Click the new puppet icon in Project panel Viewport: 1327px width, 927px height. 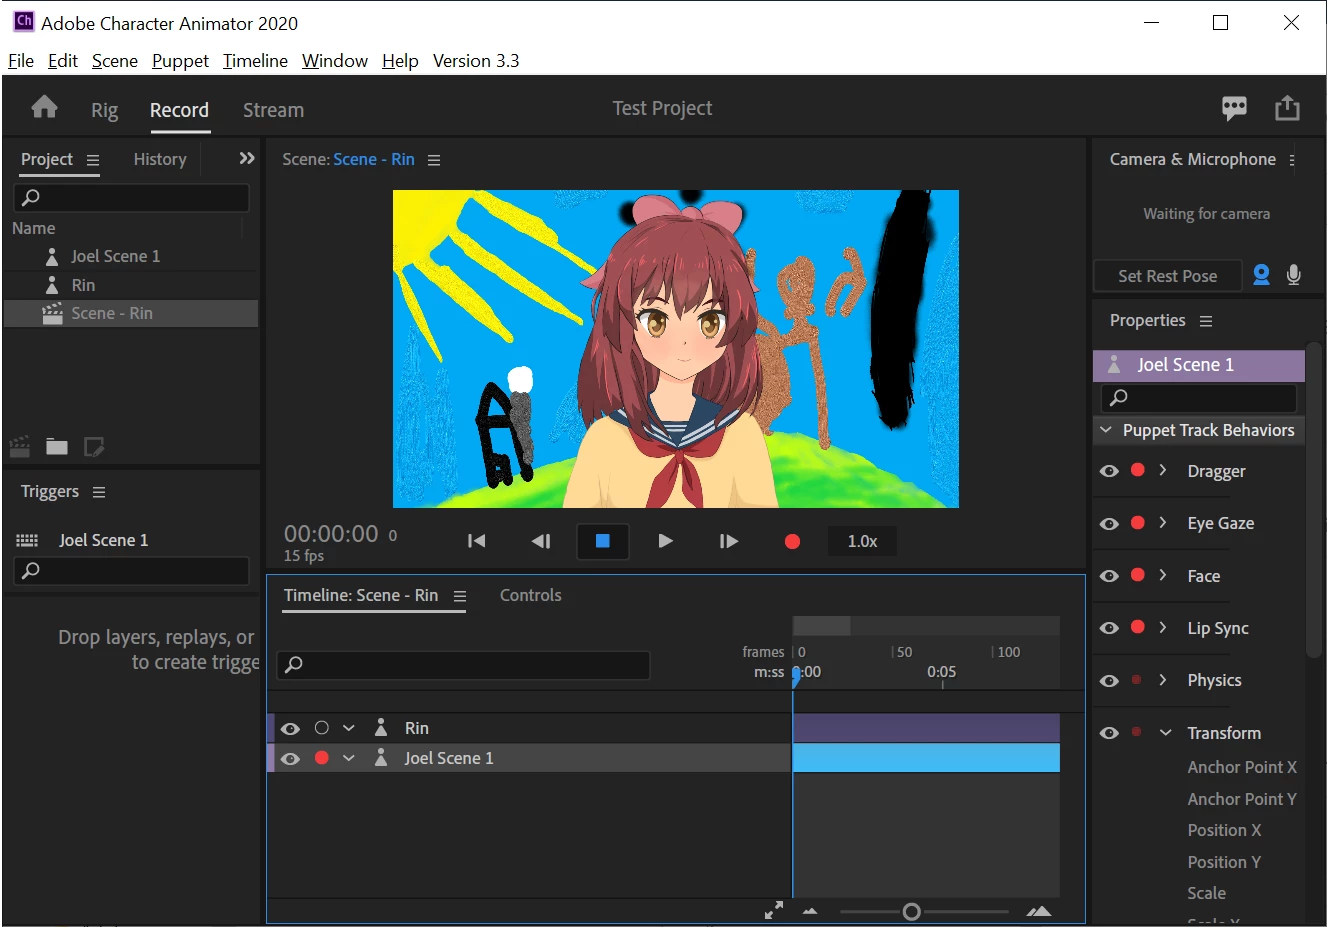(x=94, y=447)
